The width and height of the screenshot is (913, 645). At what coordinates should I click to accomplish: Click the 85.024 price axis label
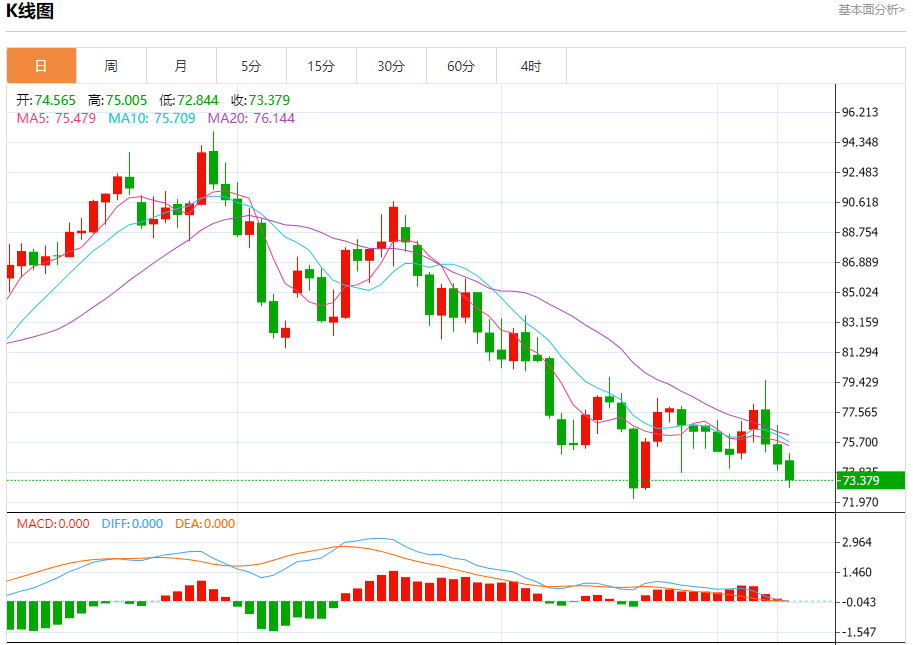pyautogui.click(x=860, y=292)
